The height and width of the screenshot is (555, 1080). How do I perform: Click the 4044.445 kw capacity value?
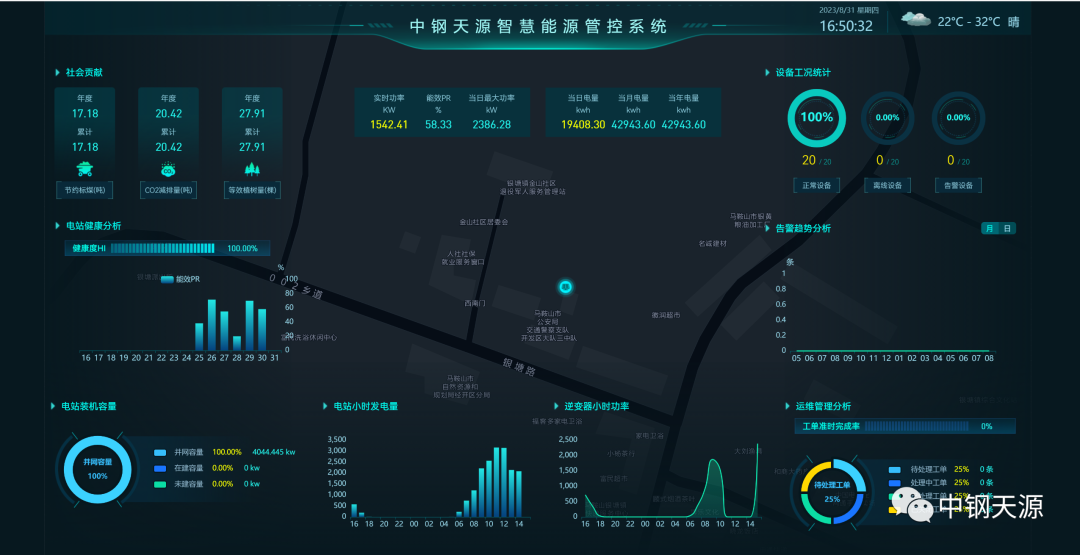coord(273,452)
